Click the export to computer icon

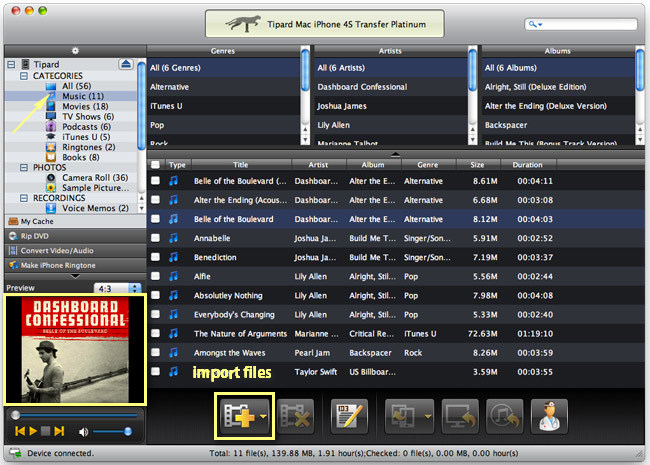click(x=460, y=416)
